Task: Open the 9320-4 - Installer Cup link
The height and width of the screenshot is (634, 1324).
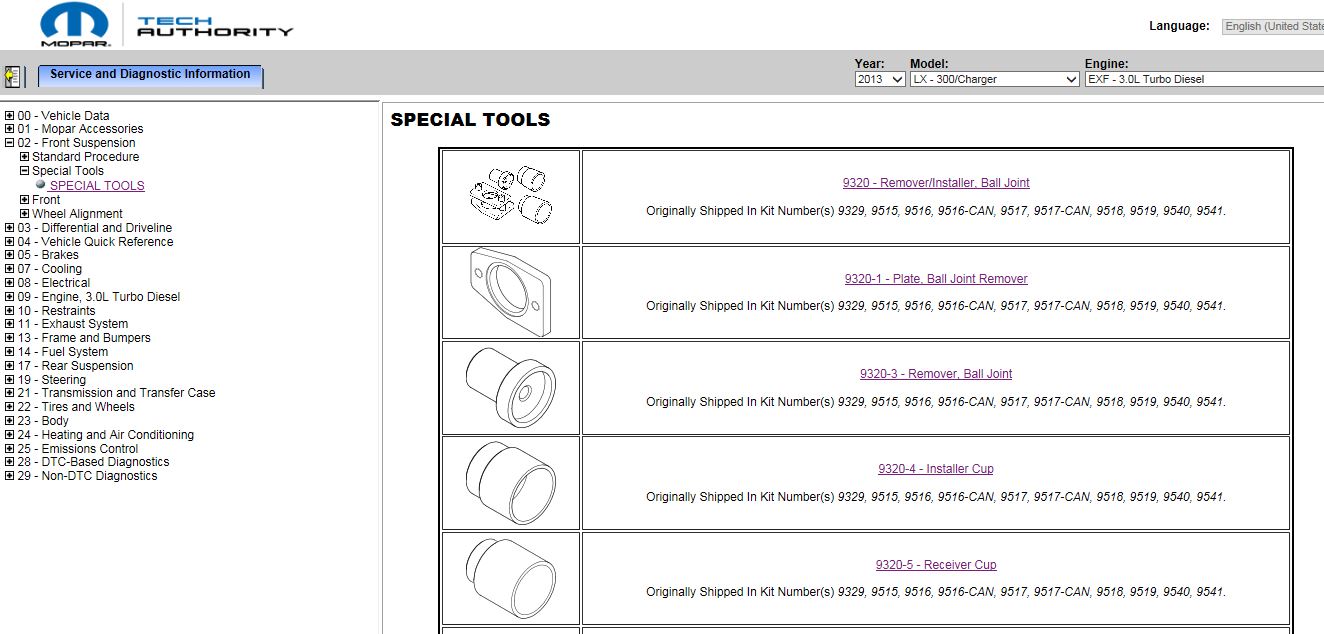Action: (935, 469)
